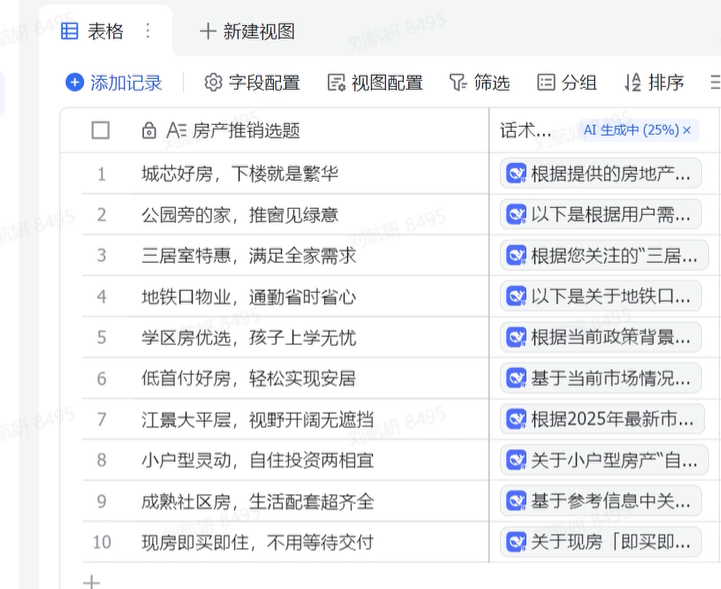Open AI result 以下是关于地铁口...
Image resolution: width=721 pixels, height=589 pixels.
pos(601,296)
